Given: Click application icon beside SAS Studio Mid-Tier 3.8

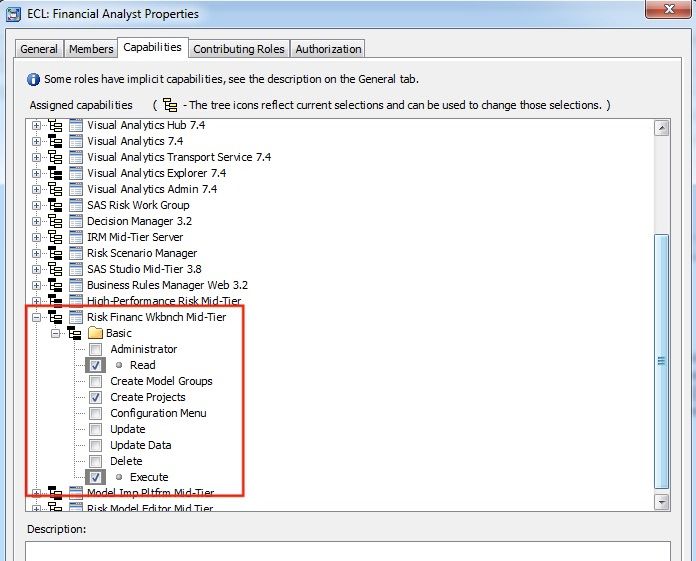Looking at the screenshot, I should pos(76,269).
